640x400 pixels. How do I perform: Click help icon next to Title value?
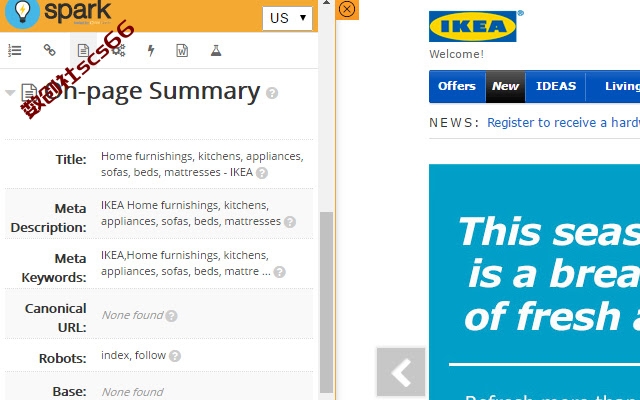click(x=262, y=173)
